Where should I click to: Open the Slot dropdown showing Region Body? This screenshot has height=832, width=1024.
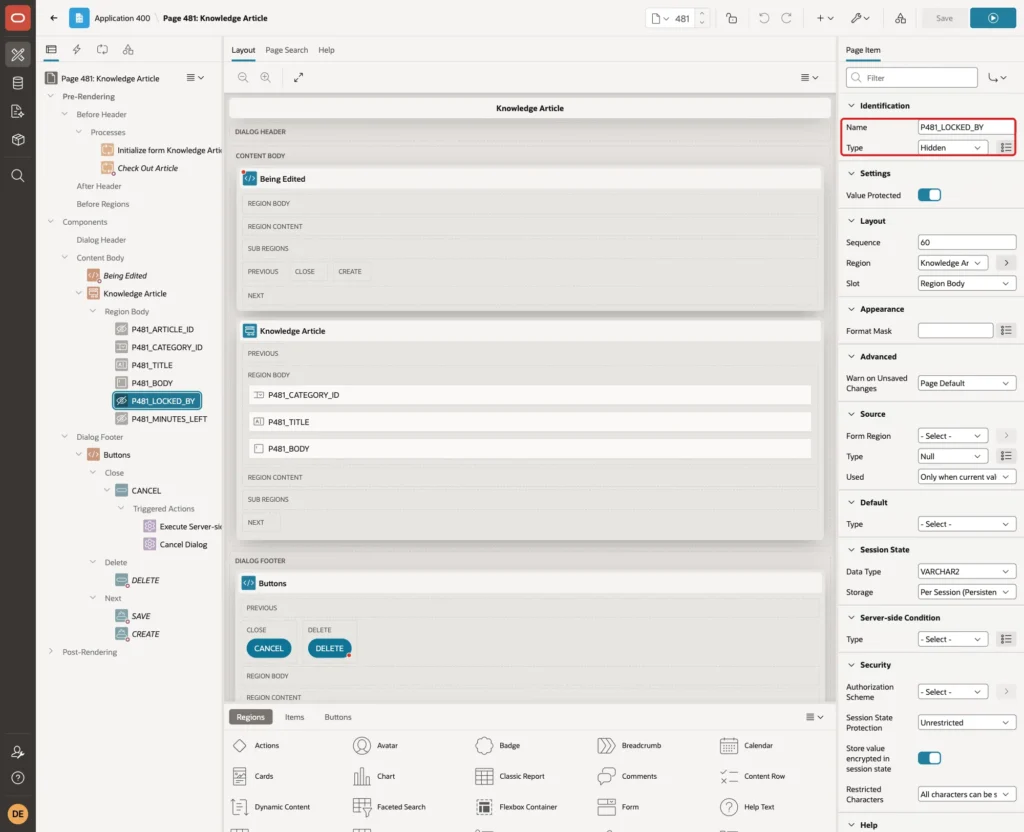(966, 283)
